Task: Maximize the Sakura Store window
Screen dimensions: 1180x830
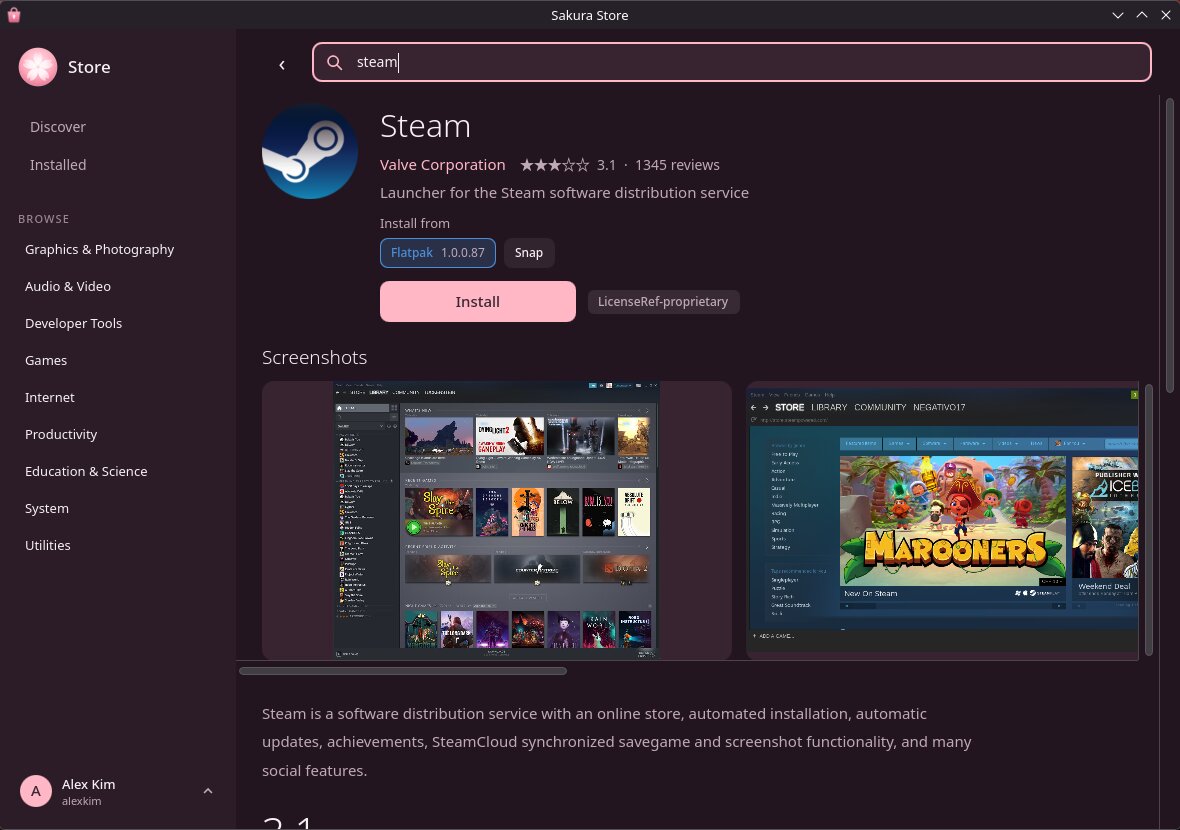Action: click(1142, 15)
